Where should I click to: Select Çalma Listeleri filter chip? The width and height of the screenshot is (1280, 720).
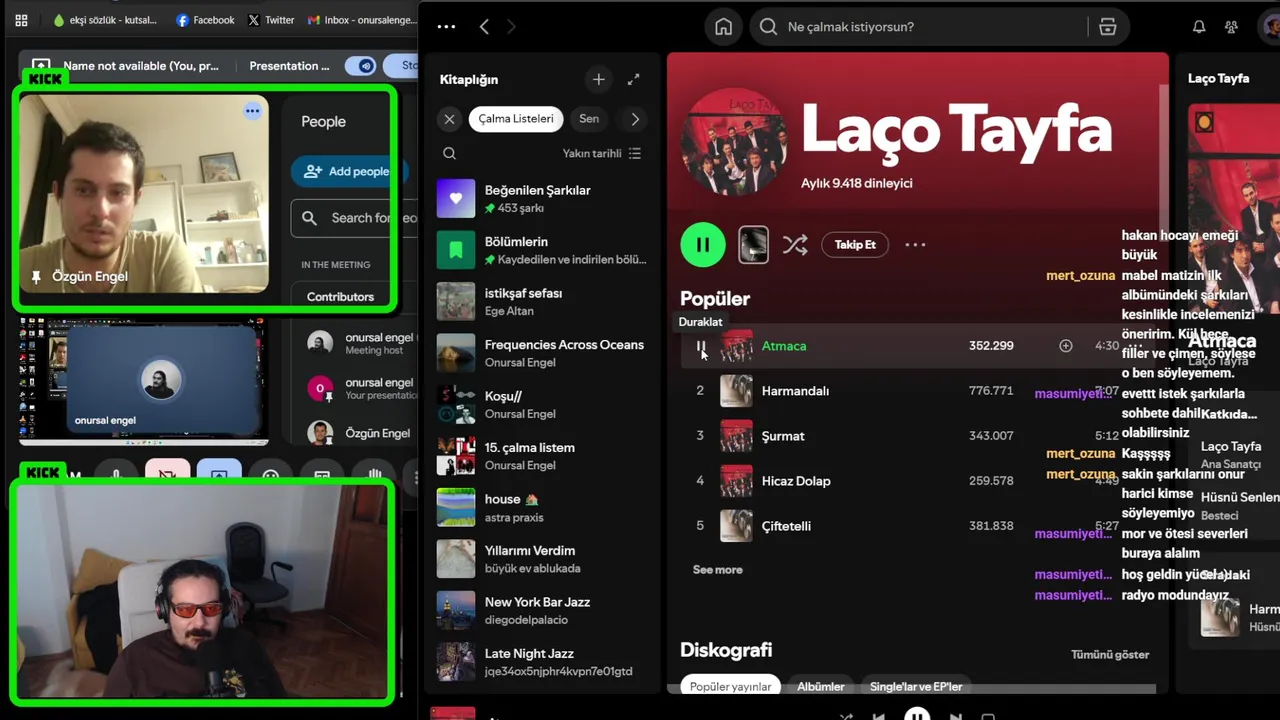(516, 119)
